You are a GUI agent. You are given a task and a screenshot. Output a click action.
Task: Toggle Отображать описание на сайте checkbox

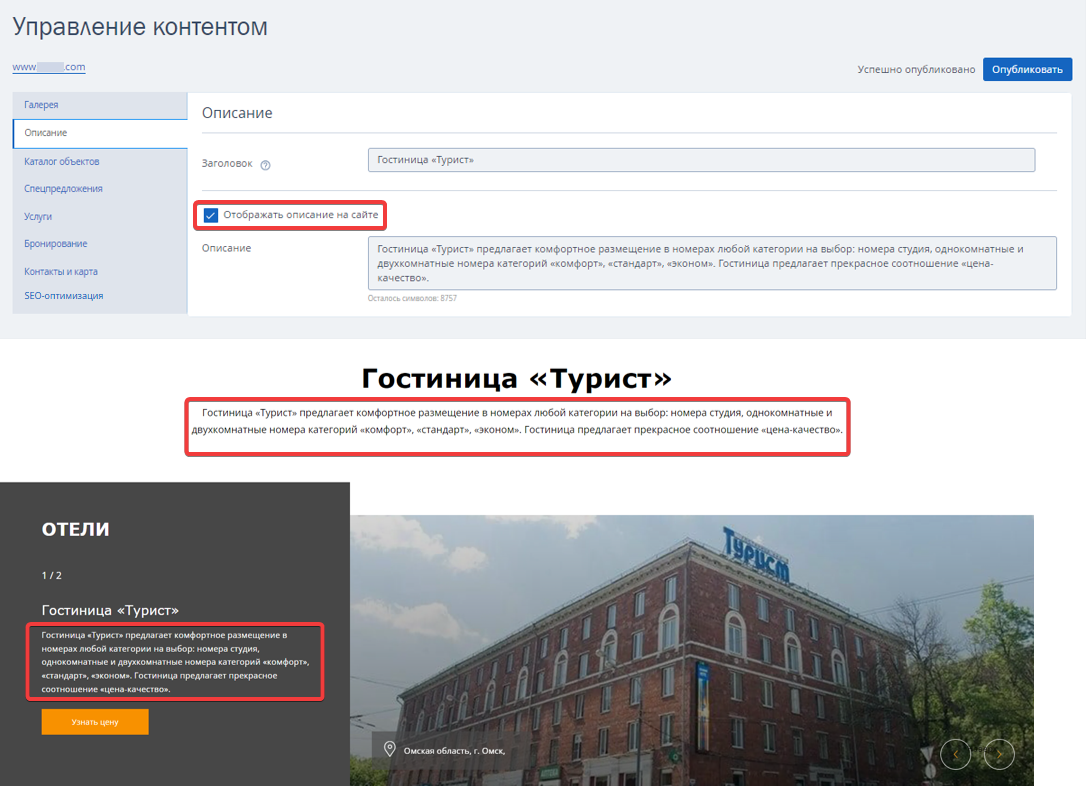coord(211,216)
